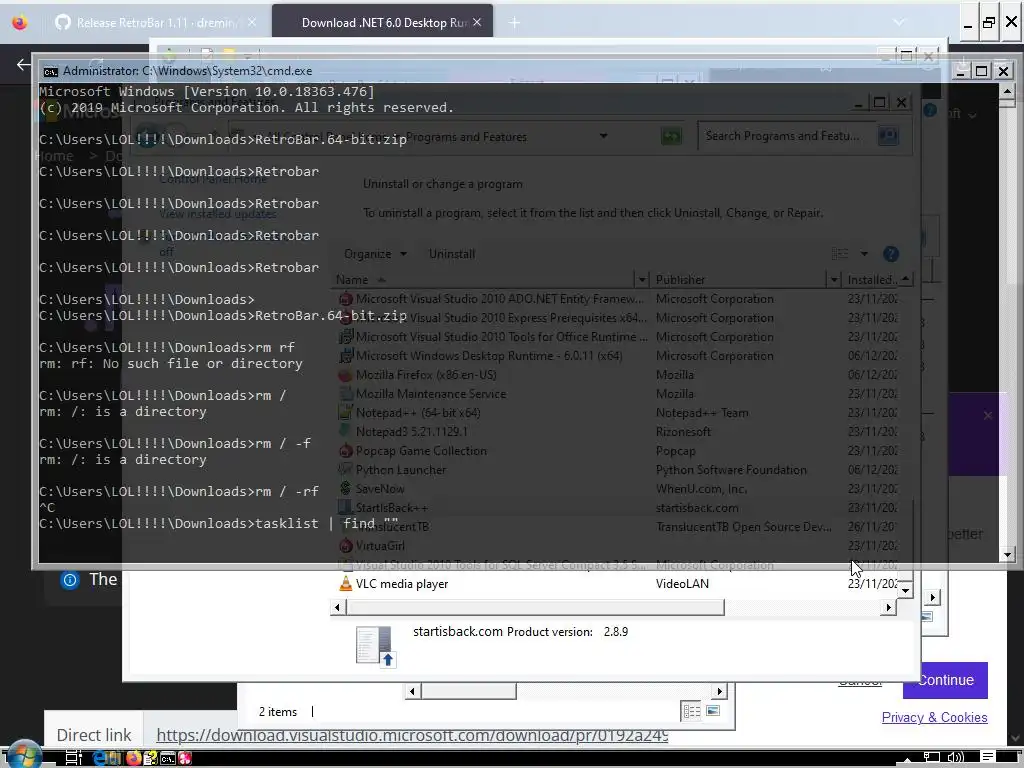This screenshot has width=1024, height=768.
Task: Click programs list horizontal scrollbar left arrow
Action: coord(338,607)
